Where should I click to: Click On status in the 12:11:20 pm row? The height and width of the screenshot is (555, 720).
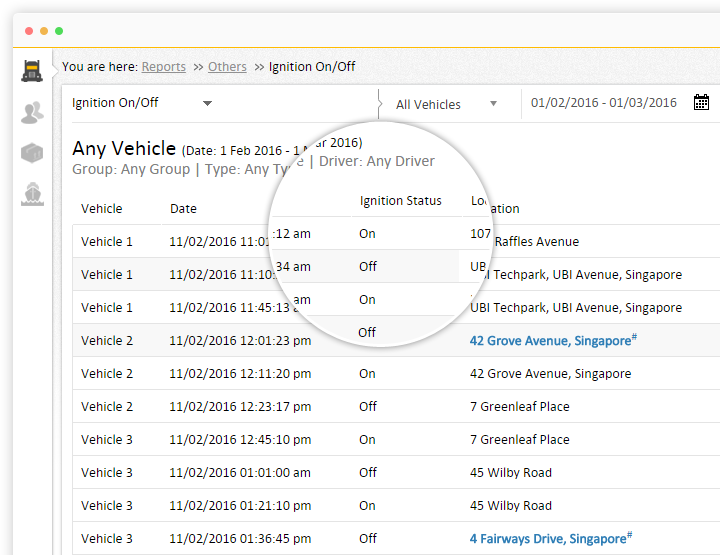coord(367,373)
